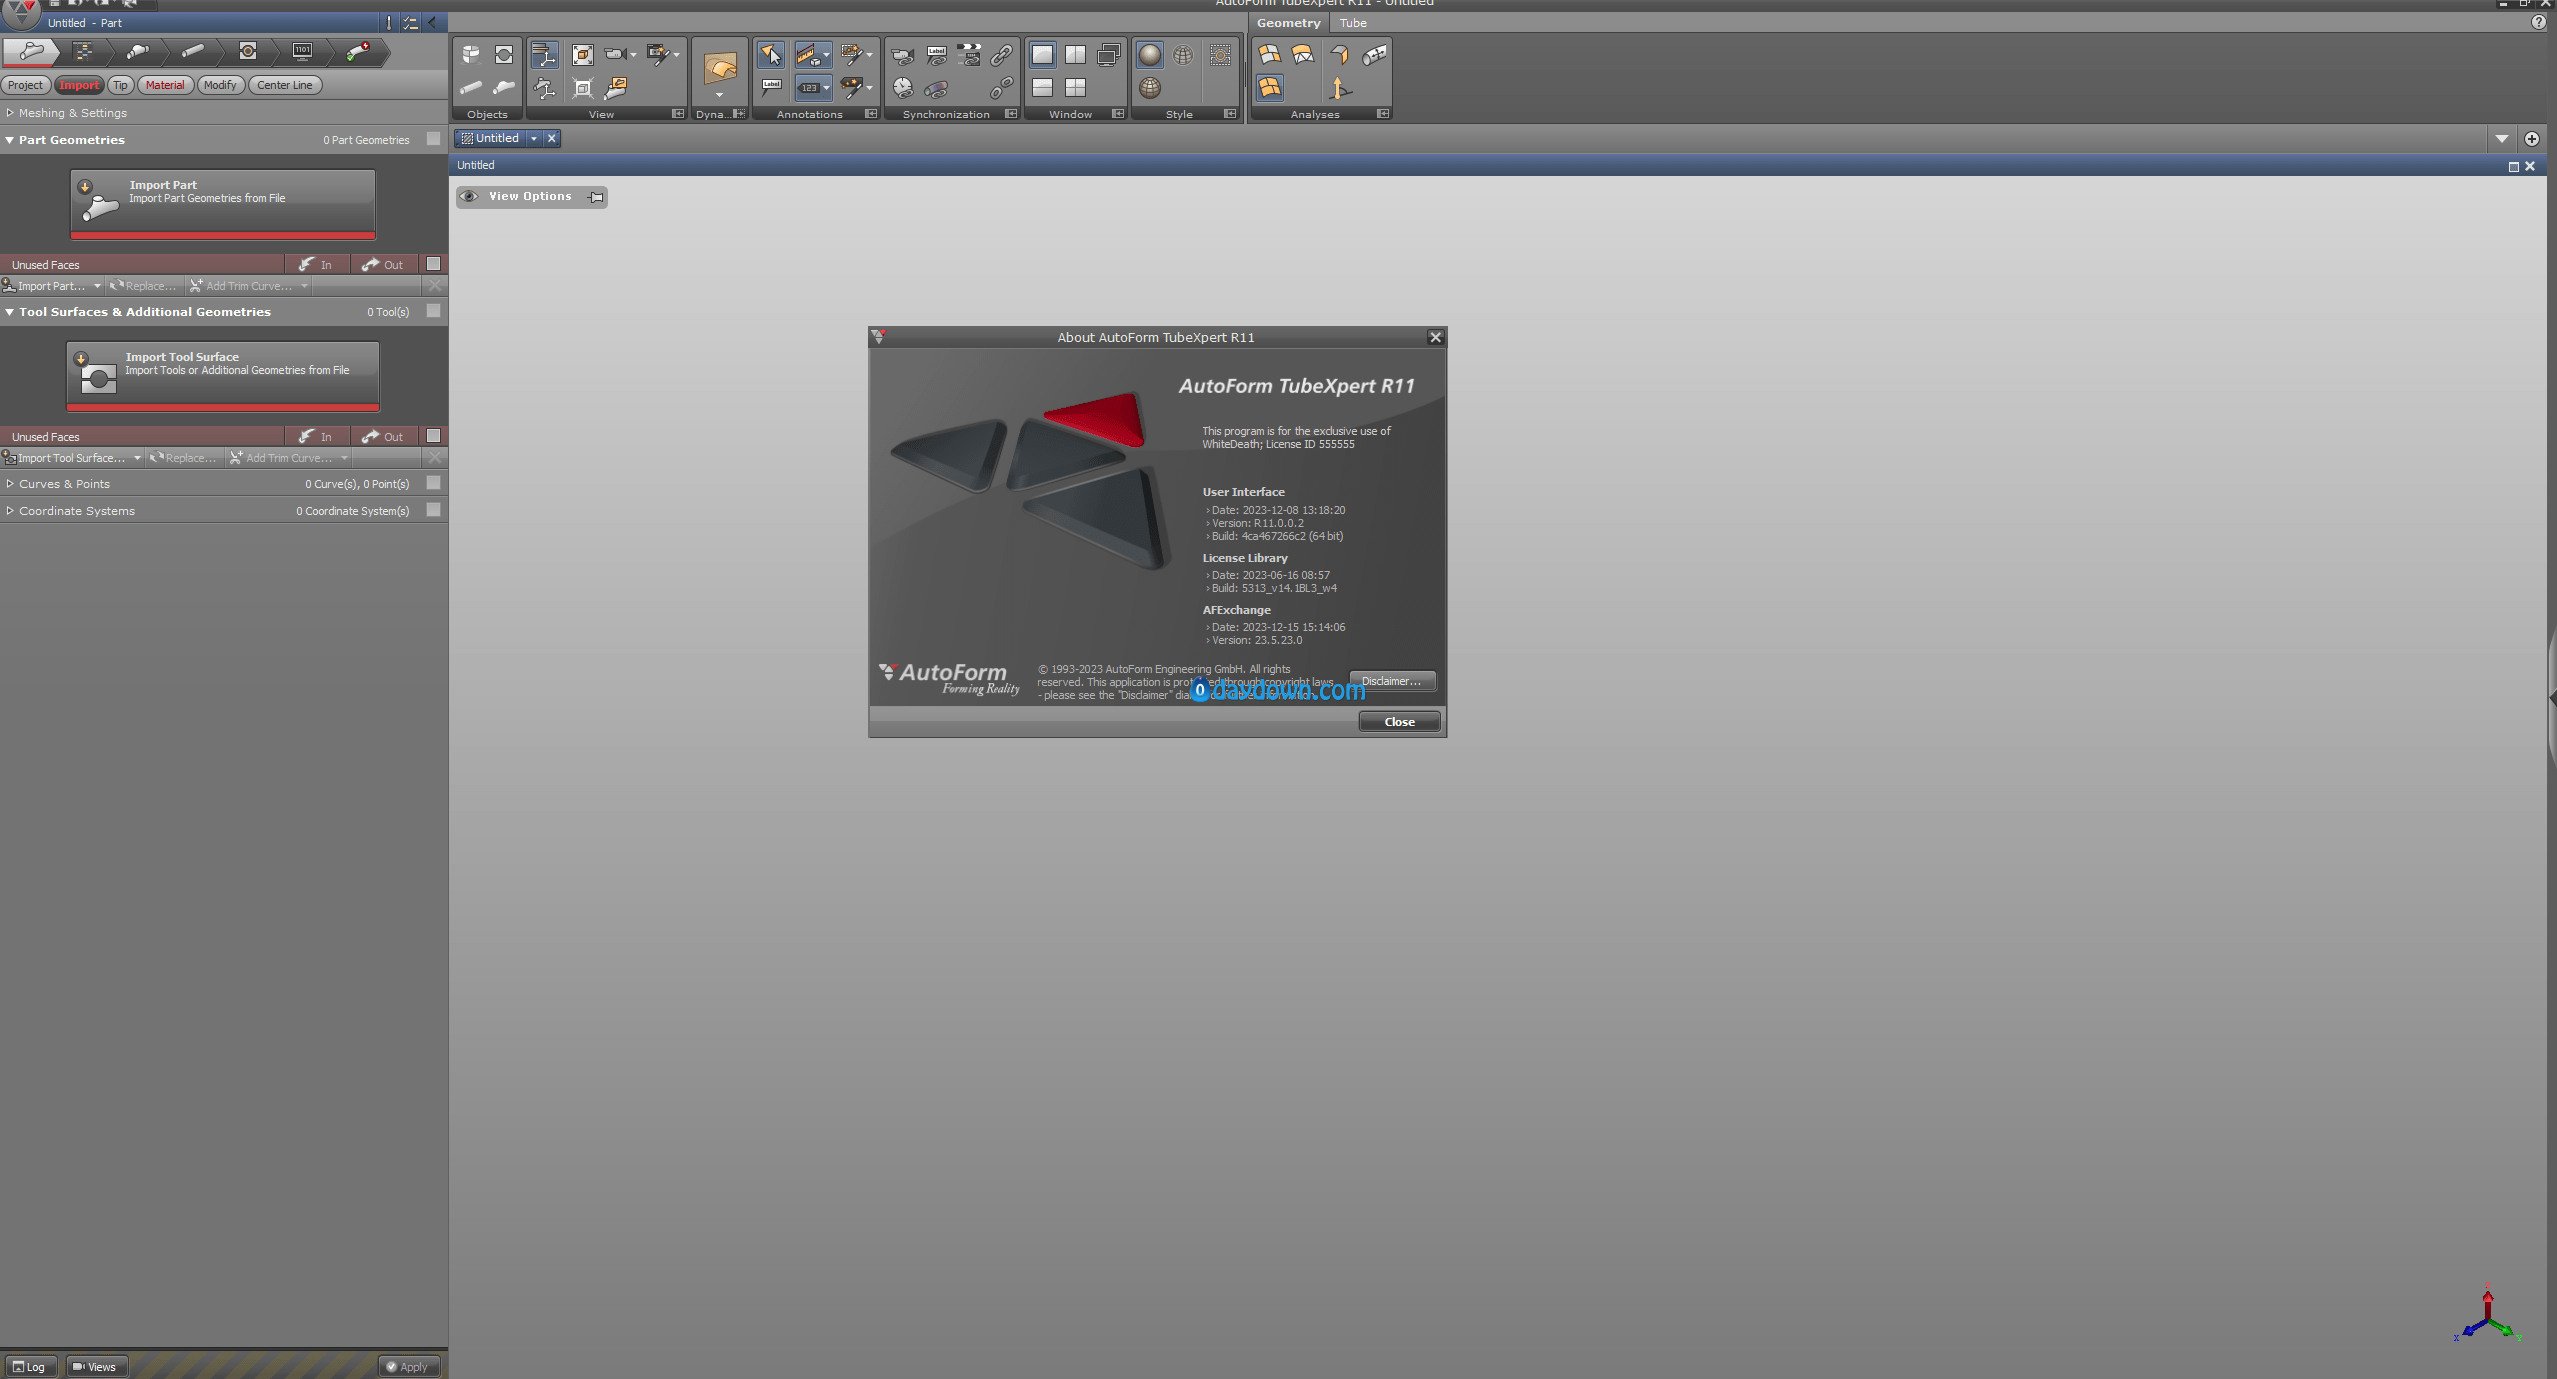
Task: Click the Import Part large button
Action: click(223, 203)
